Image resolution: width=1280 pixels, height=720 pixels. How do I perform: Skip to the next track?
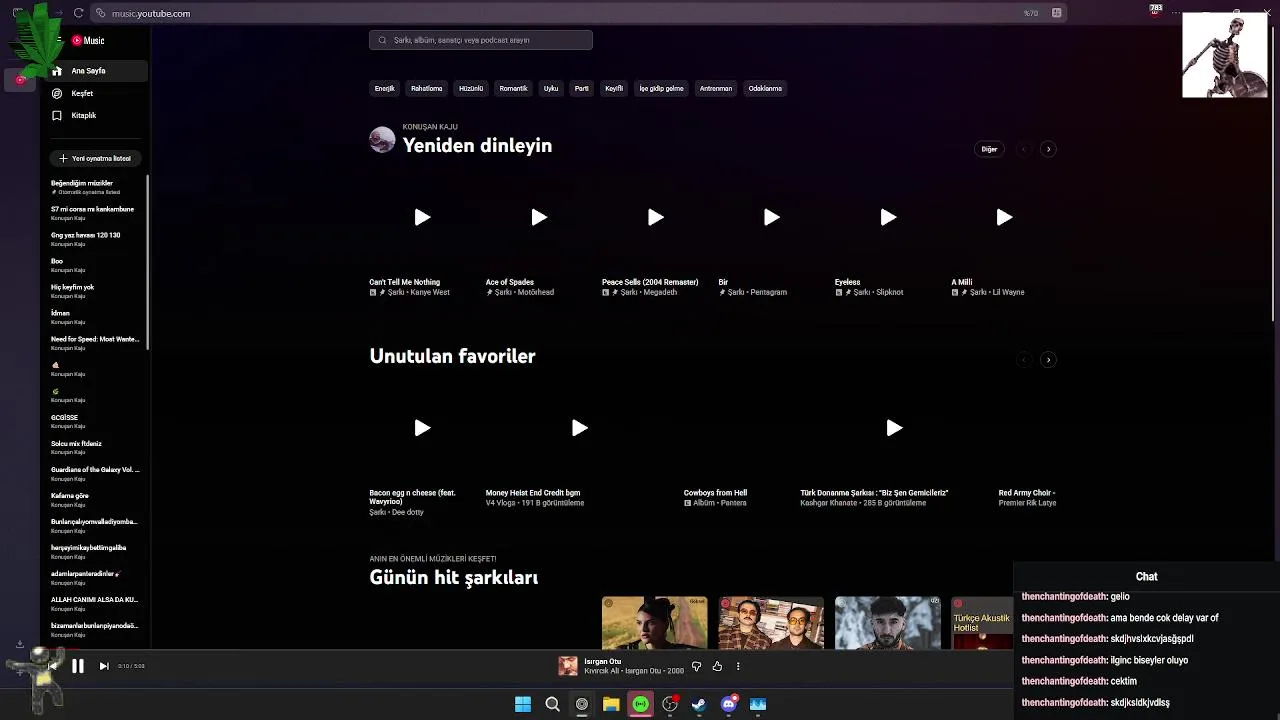coord(104,666)
